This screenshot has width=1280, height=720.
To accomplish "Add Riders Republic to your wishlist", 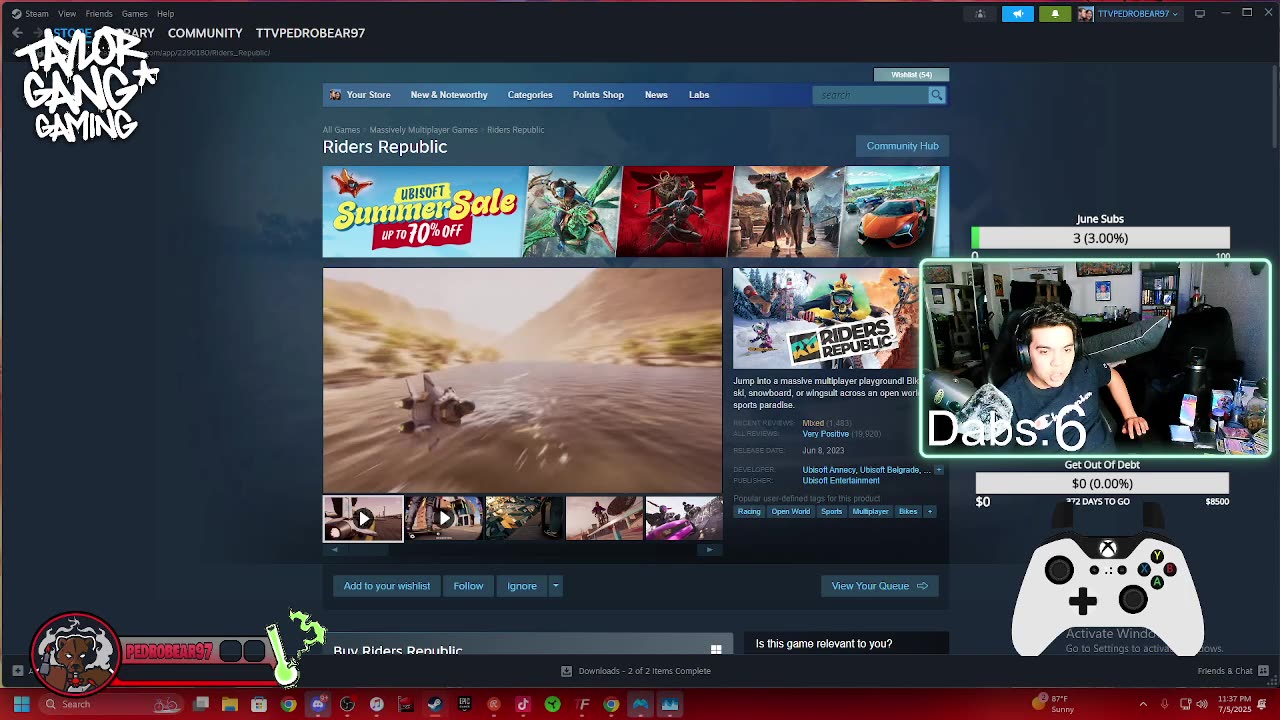I will (387, 586).
